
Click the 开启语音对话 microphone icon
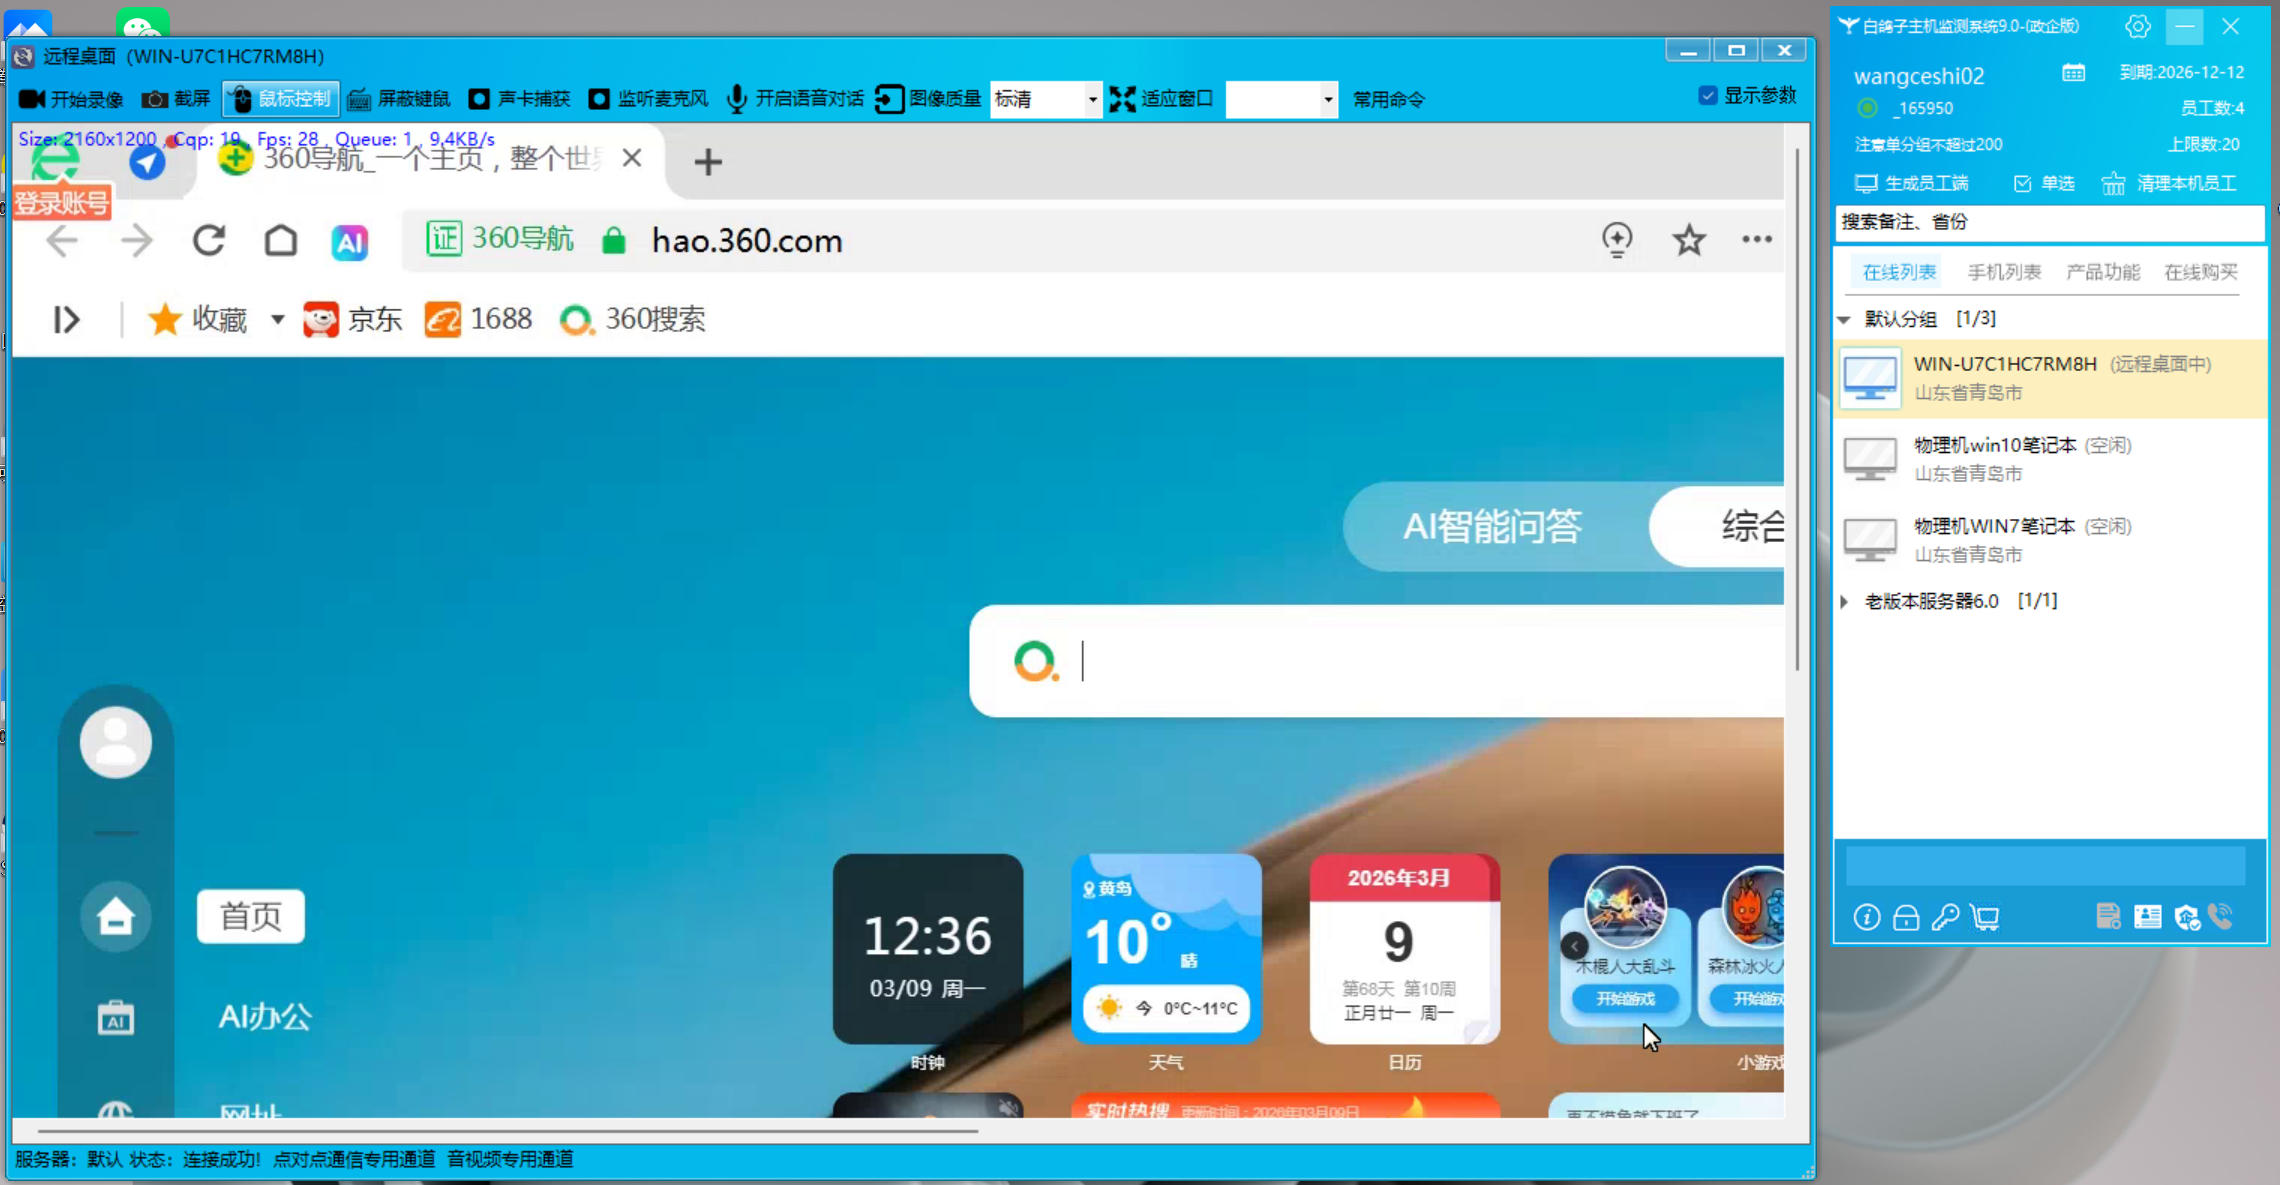[737, 99]
